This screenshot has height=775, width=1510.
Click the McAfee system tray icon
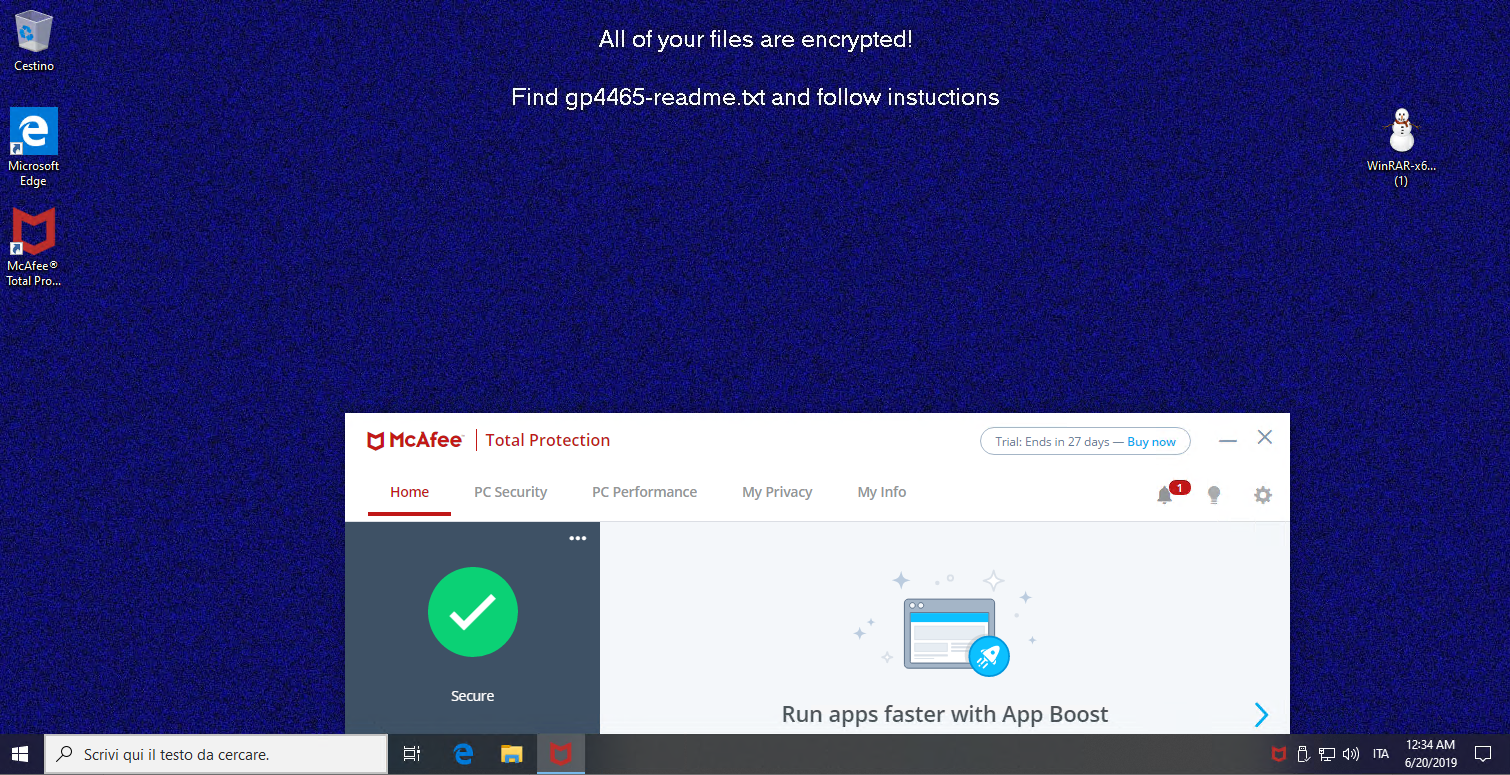click(1279, 754)
